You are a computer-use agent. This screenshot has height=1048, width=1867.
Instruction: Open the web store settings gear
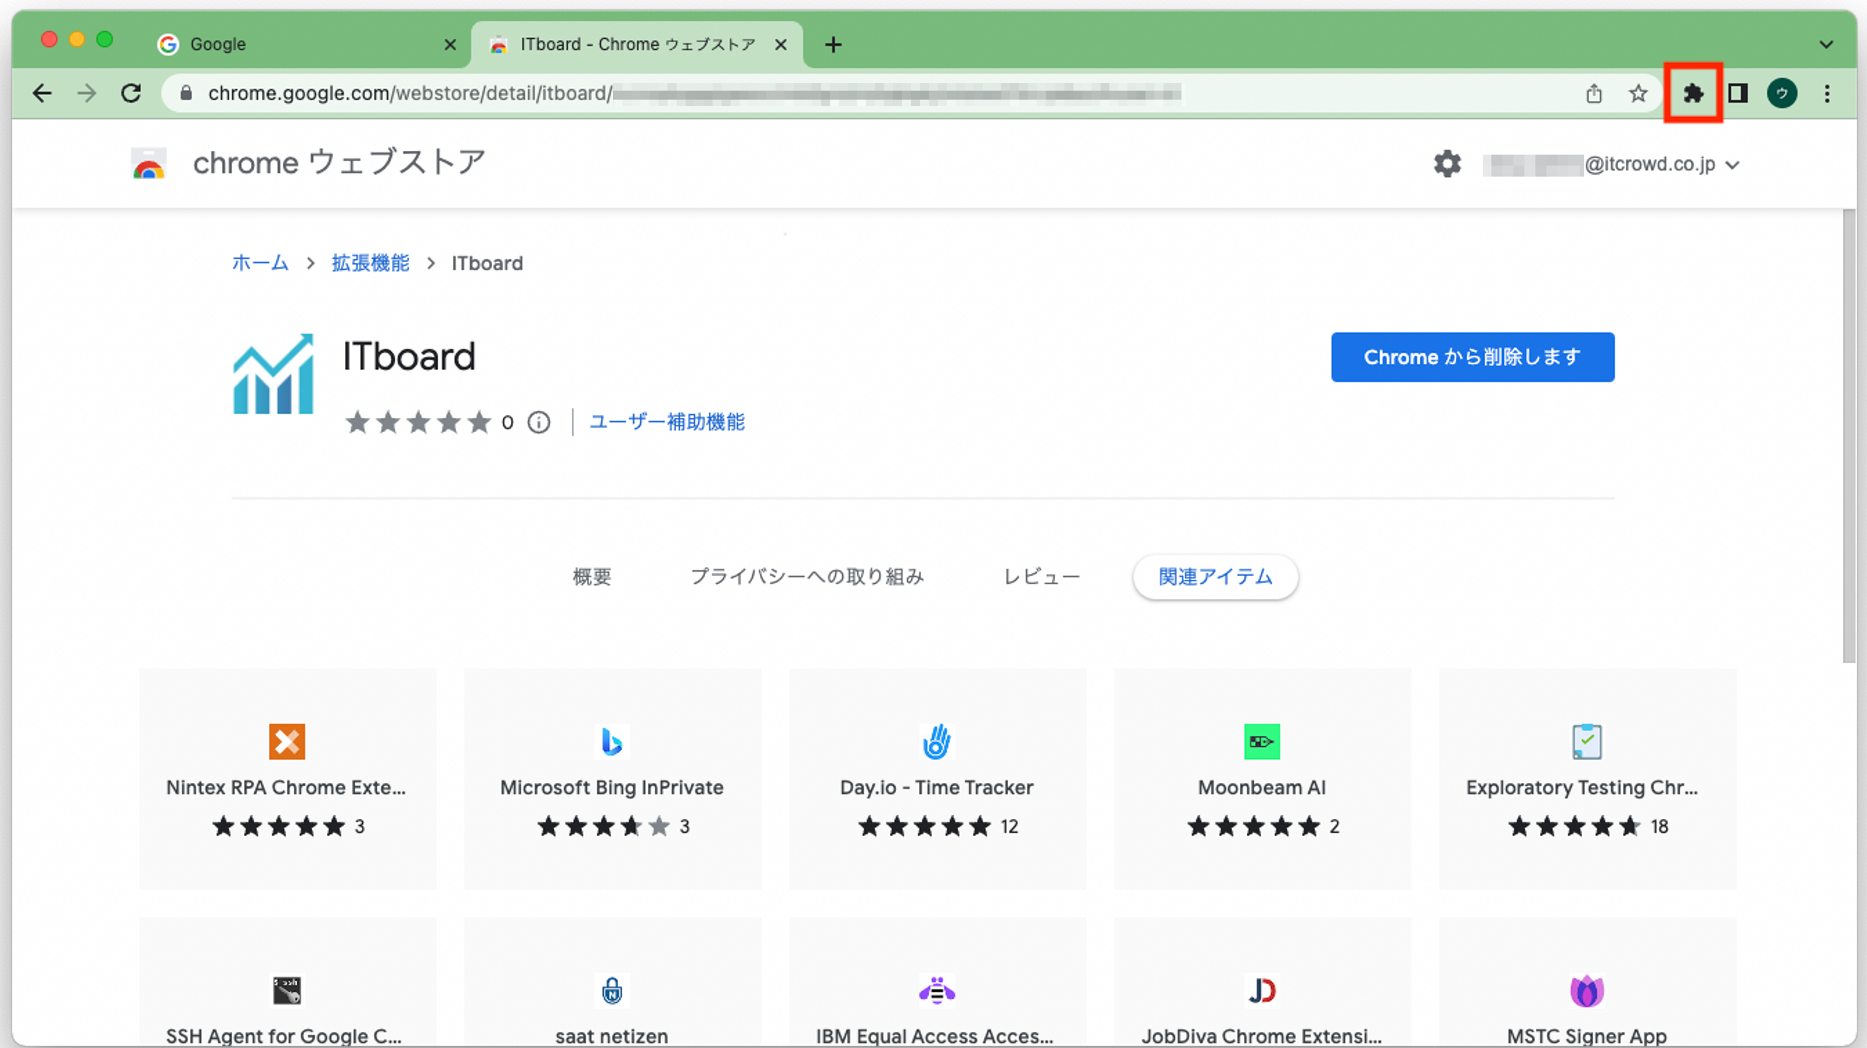point(1446,164)
